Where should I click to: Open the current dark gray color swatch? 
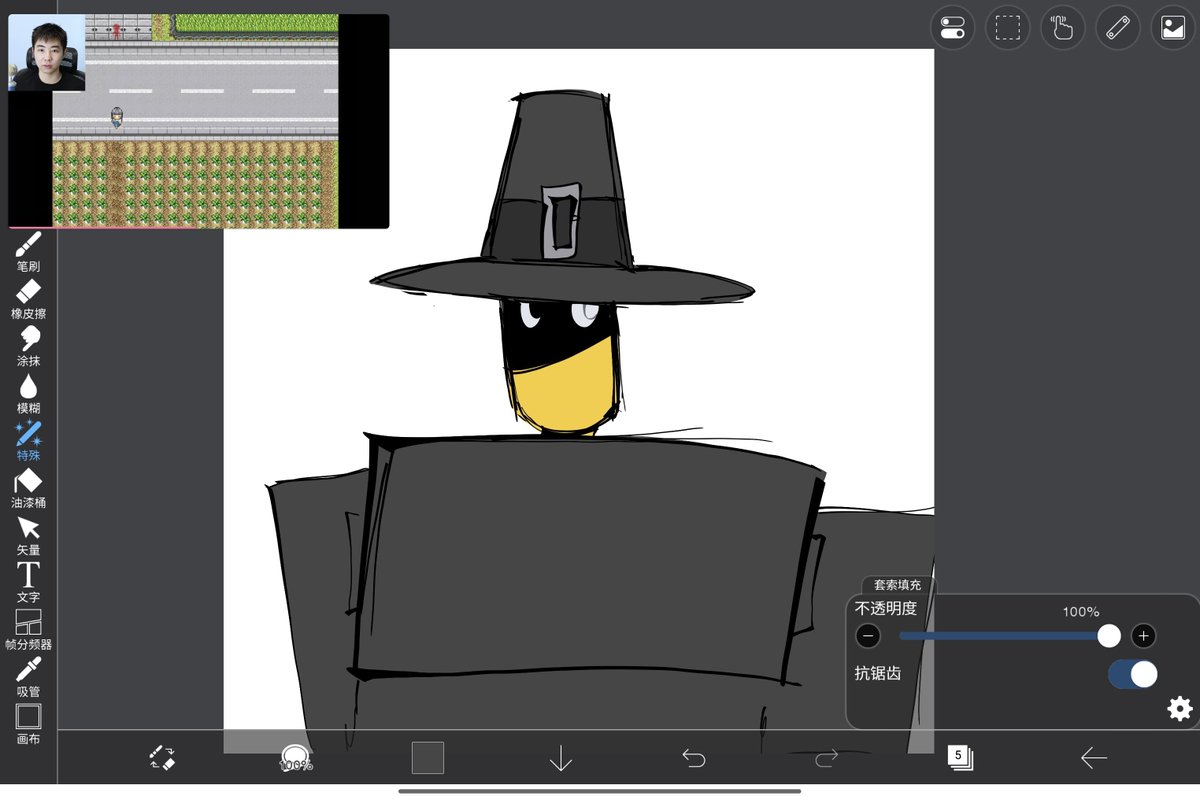tap(428, 758)
